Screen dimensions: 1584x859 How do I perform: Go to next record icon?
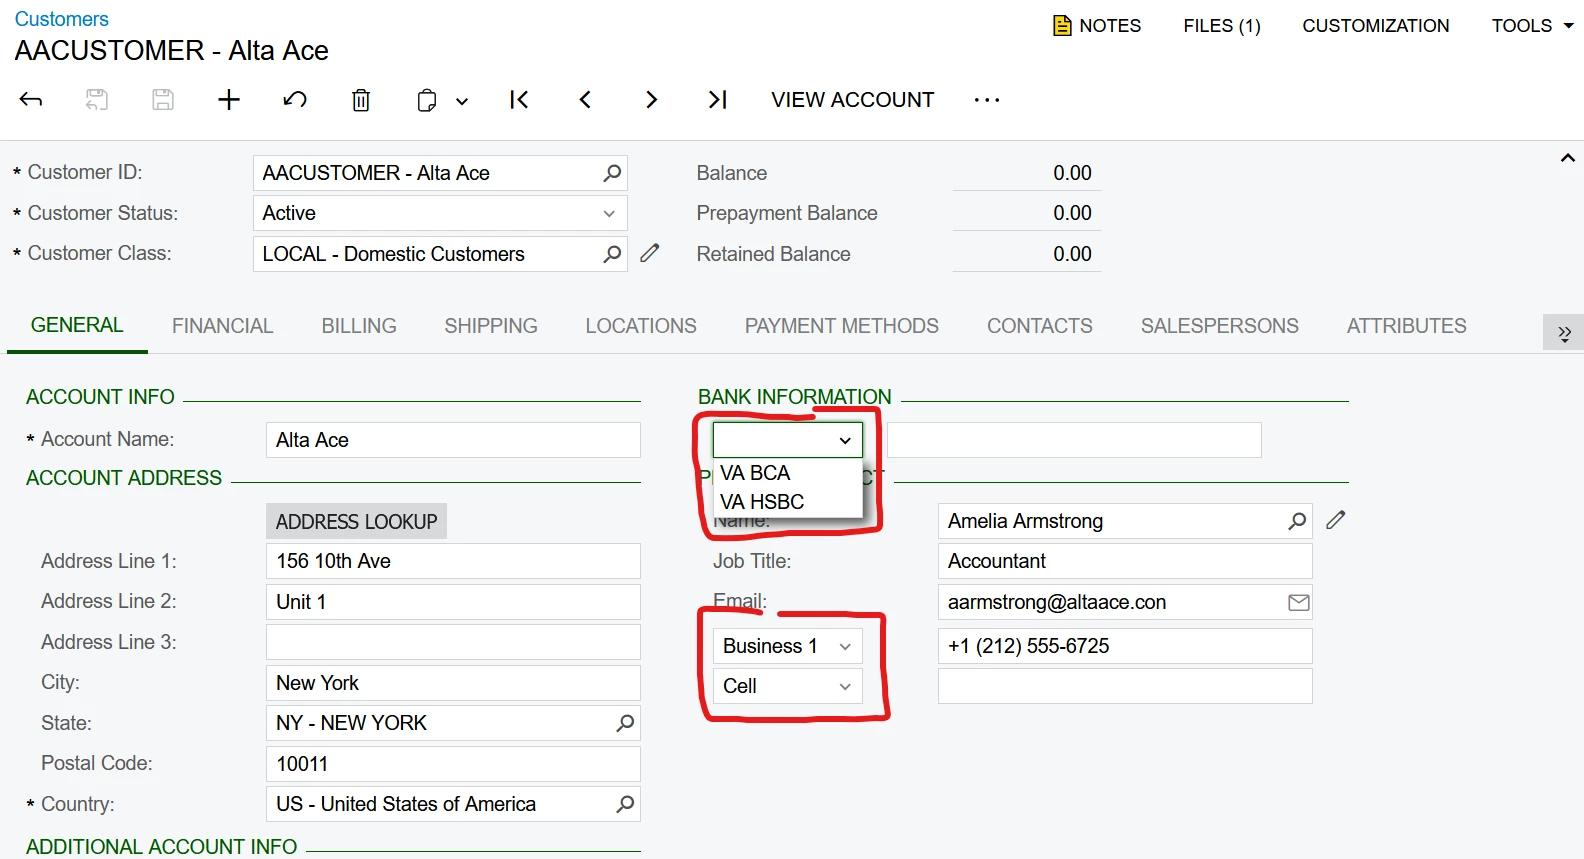651,99
